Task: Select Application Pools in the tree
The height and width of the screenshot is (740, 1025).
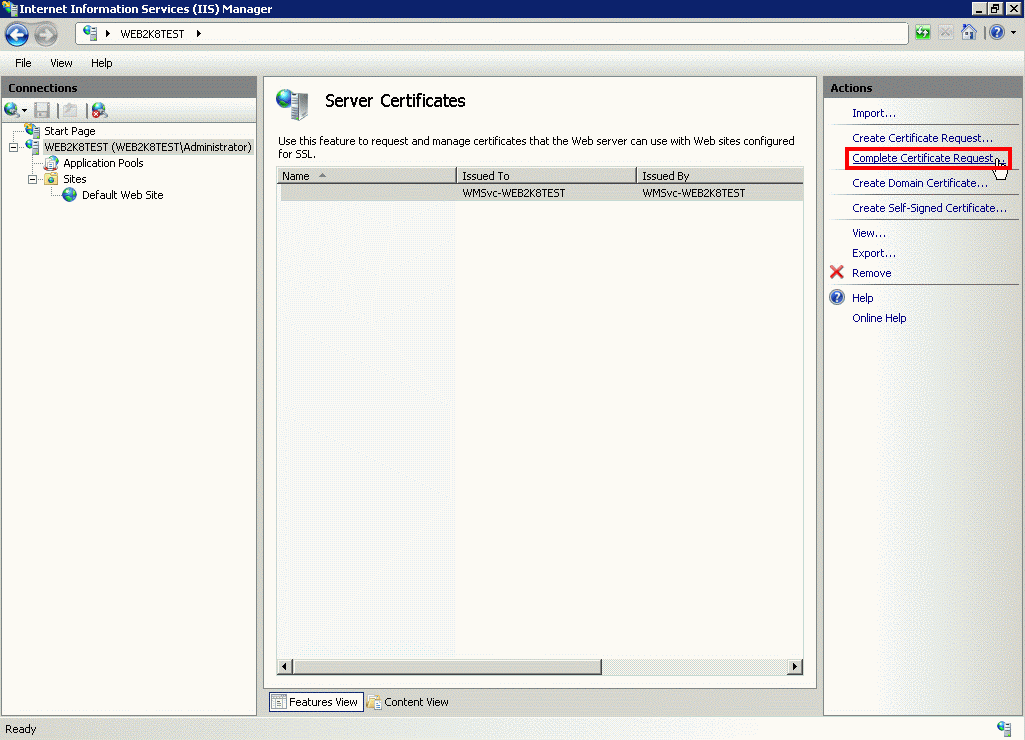Action: [x=103, y=163]
